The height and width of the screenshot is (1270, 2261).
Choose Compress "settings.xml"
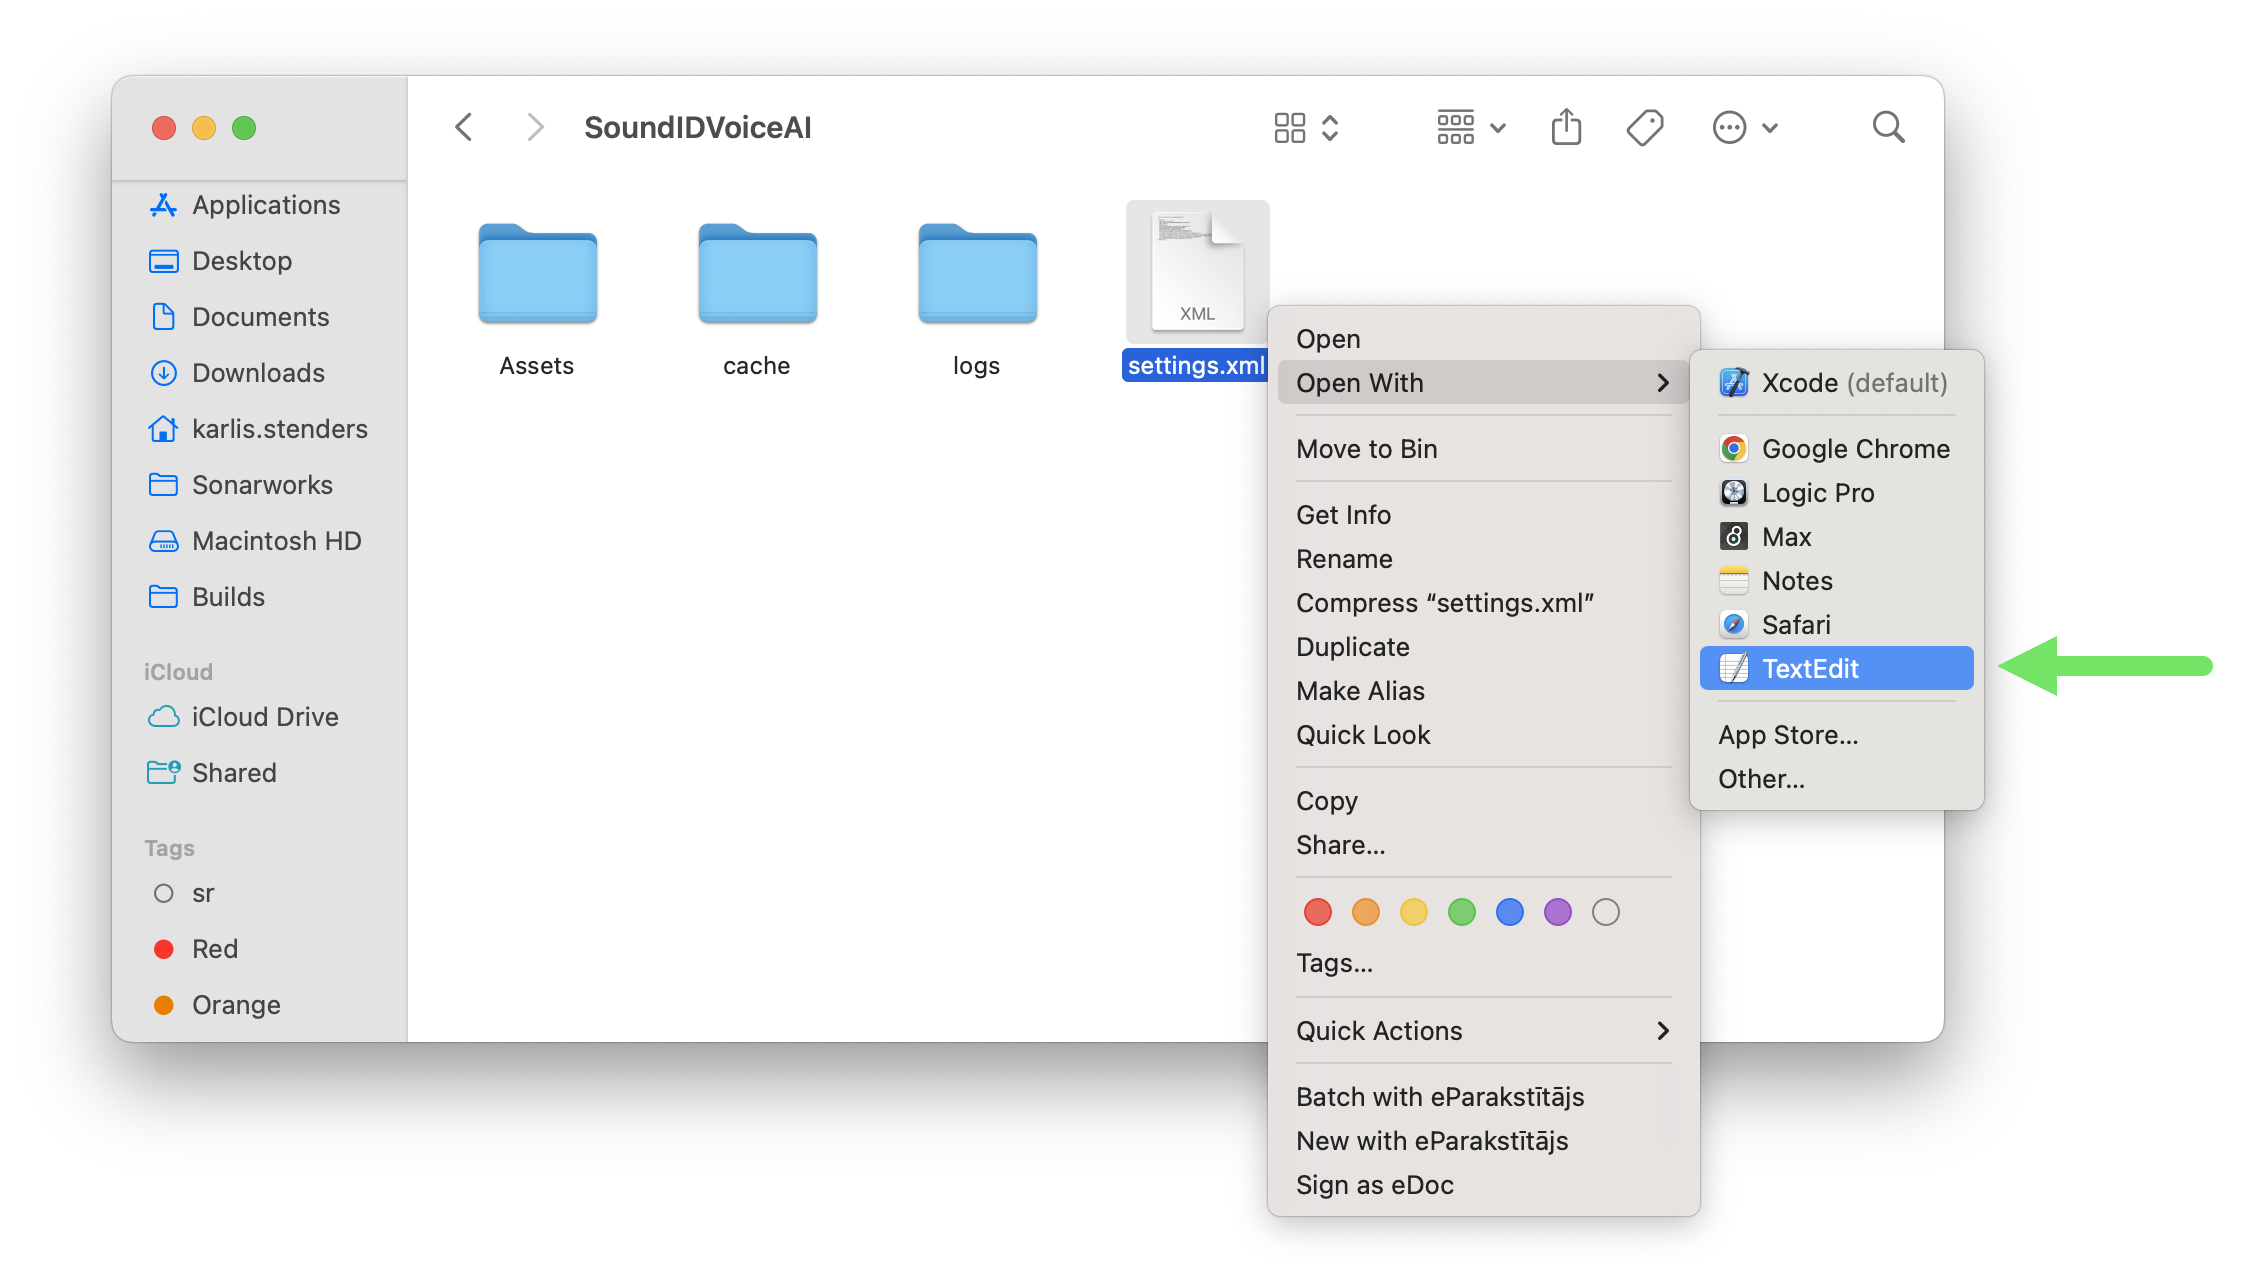coord(1483,603)
